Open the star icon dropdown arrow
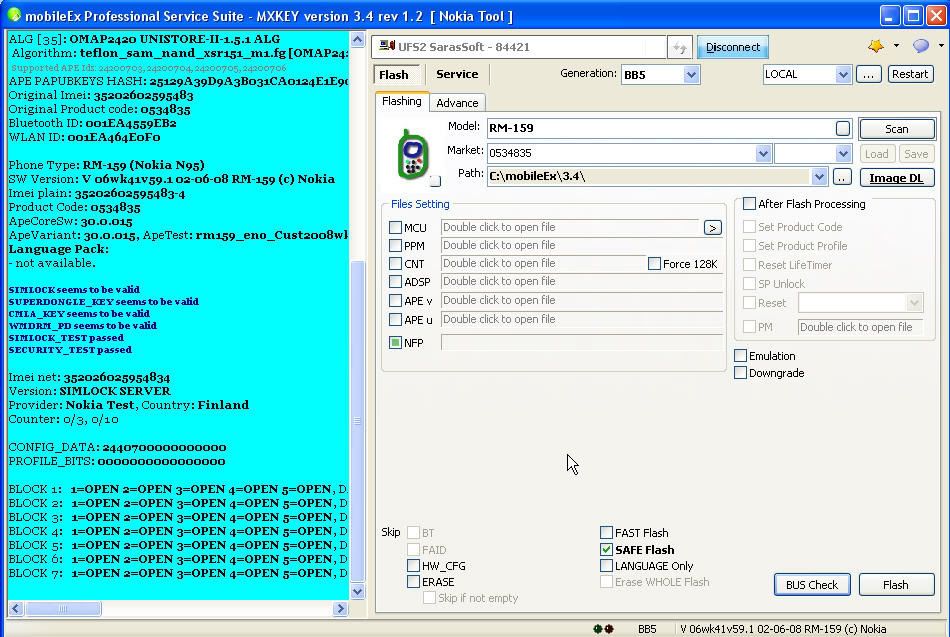950x637 pixels. pos(896,46)
